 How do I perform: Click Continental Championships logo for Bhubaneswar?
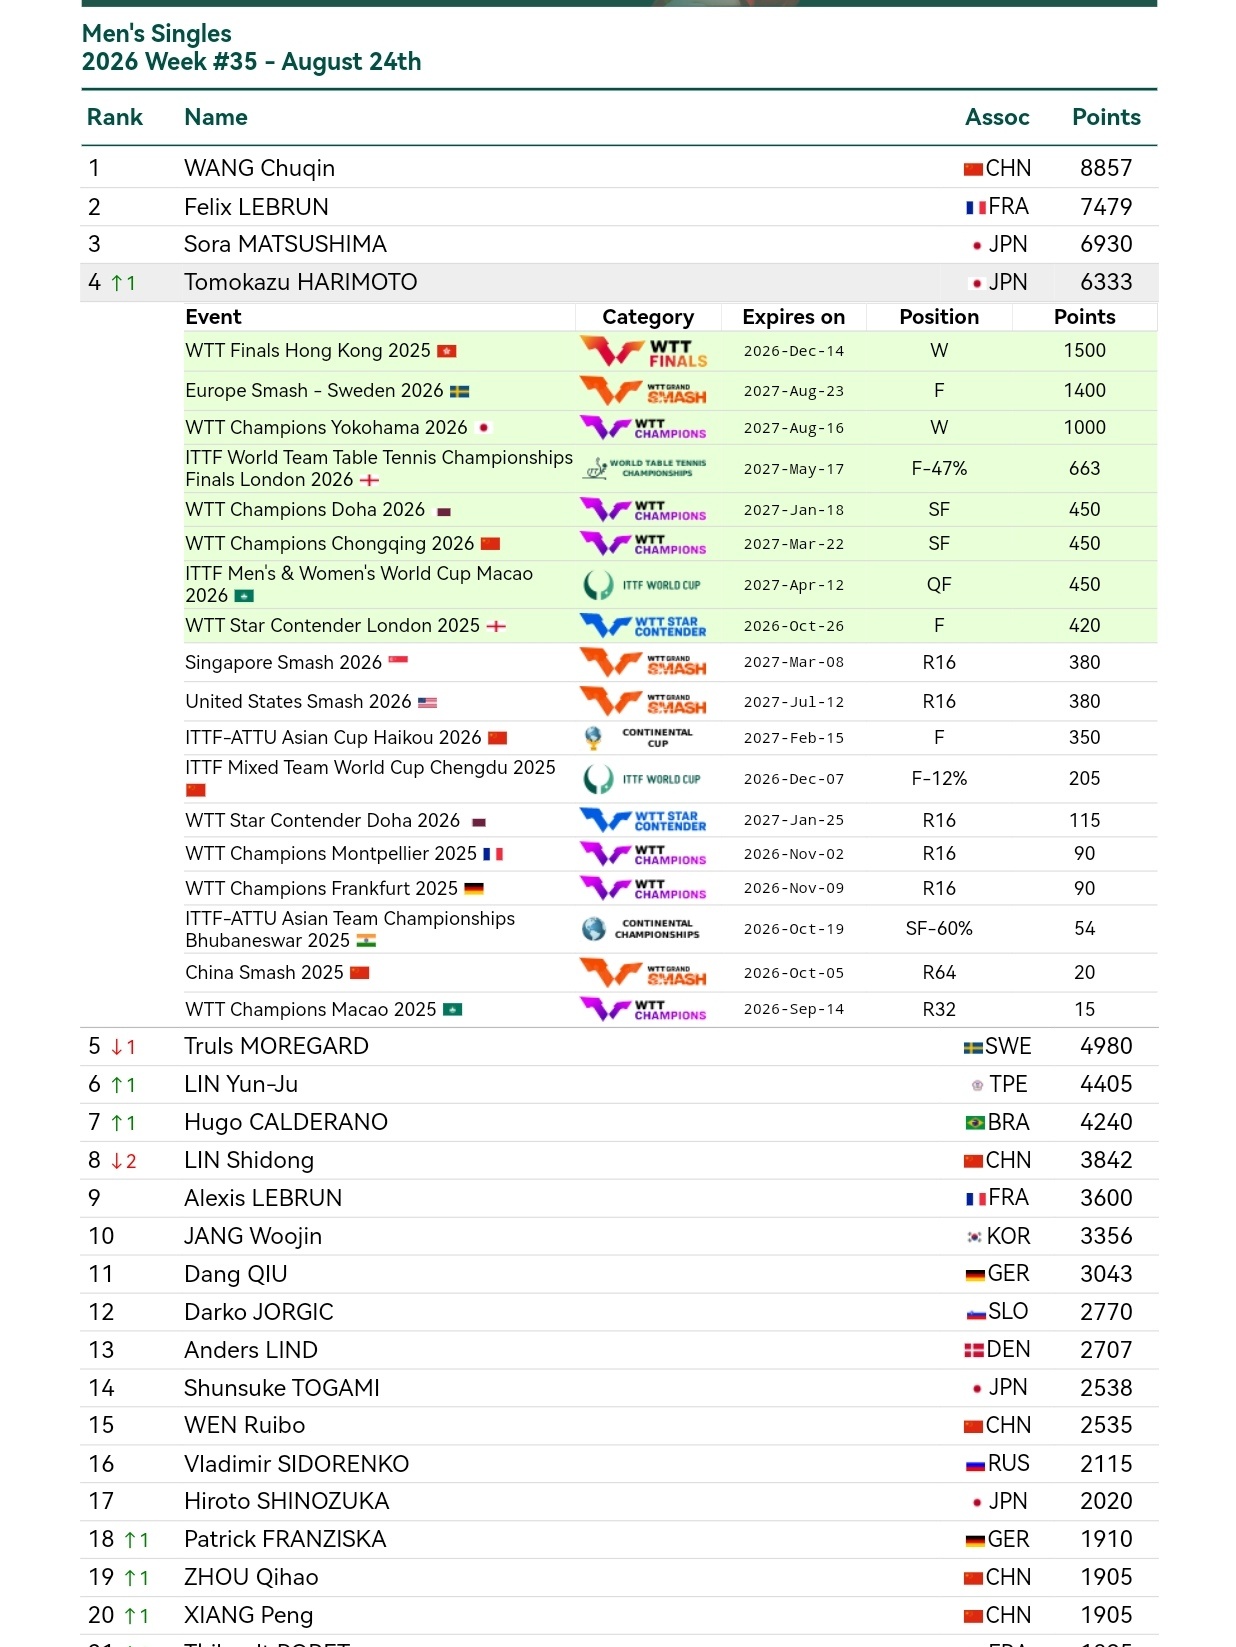641,929
